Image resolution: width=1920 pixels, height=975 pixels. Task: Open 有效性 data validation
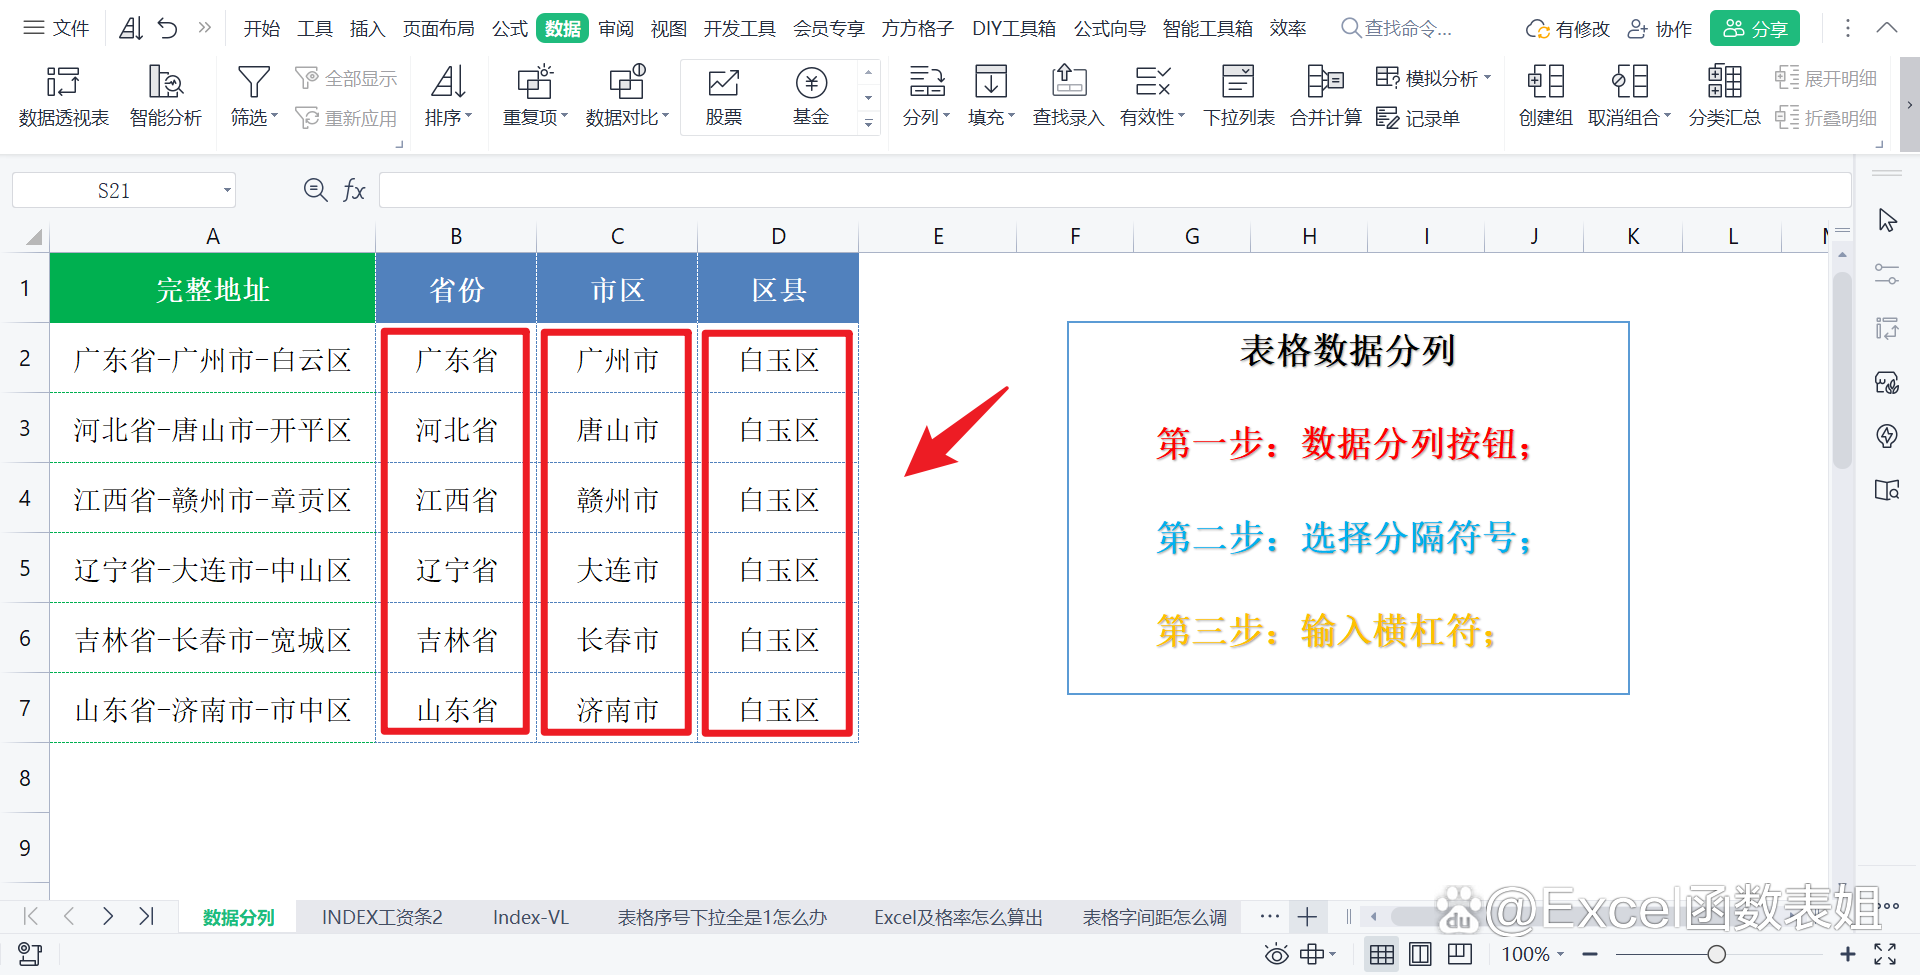click(x=1152, y=96)
